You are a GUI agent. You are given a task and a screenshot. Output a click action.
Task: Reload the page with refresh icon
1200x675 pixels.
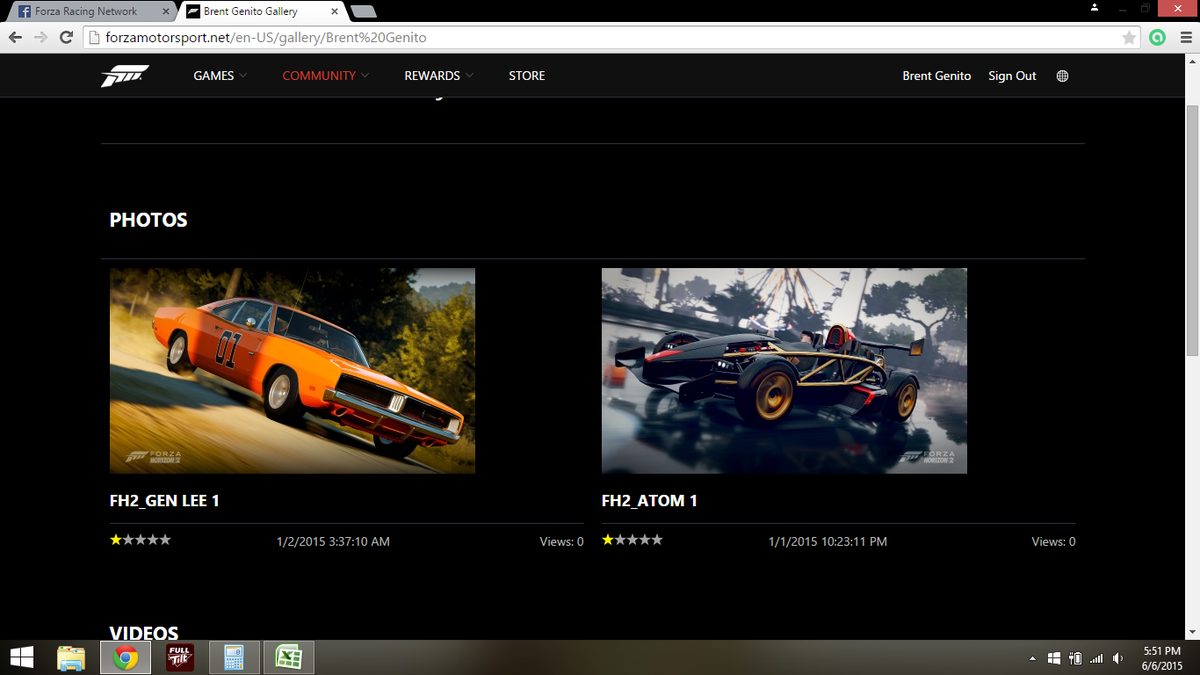66,37
